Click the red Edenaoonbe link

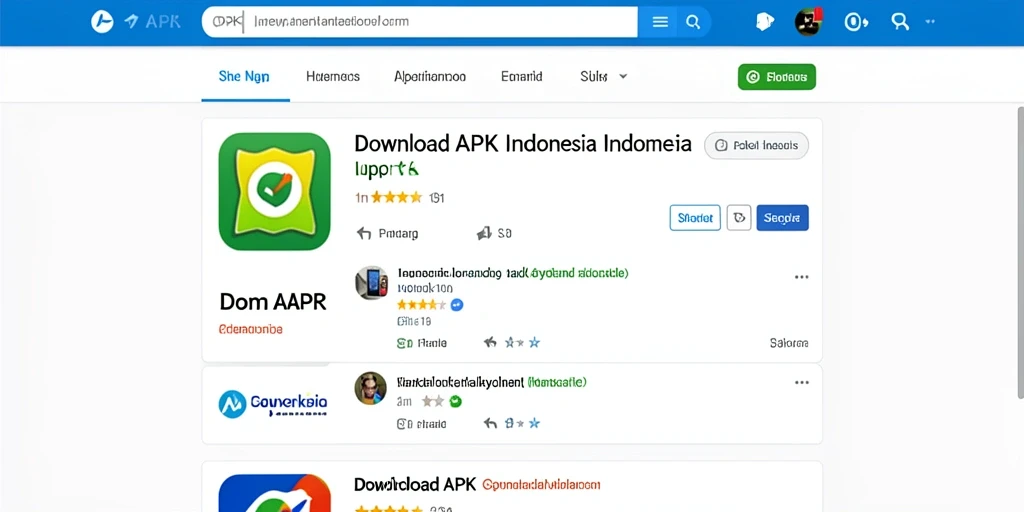click(x=251, y=330)
